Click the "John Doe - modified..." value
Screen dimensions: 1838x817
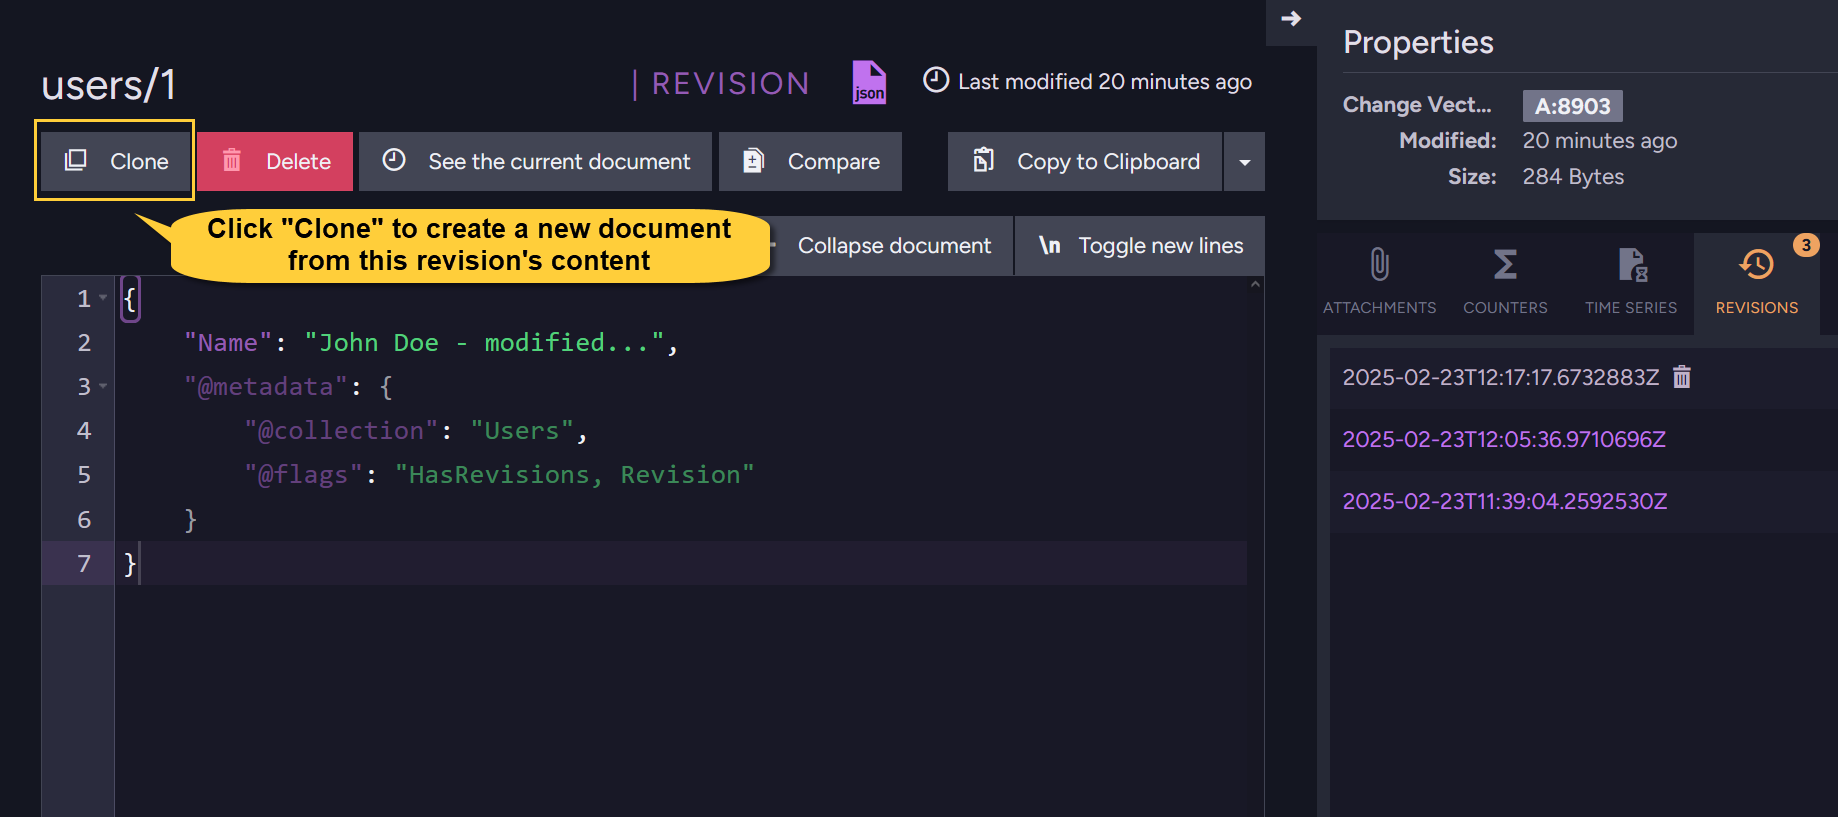point(485,343)
